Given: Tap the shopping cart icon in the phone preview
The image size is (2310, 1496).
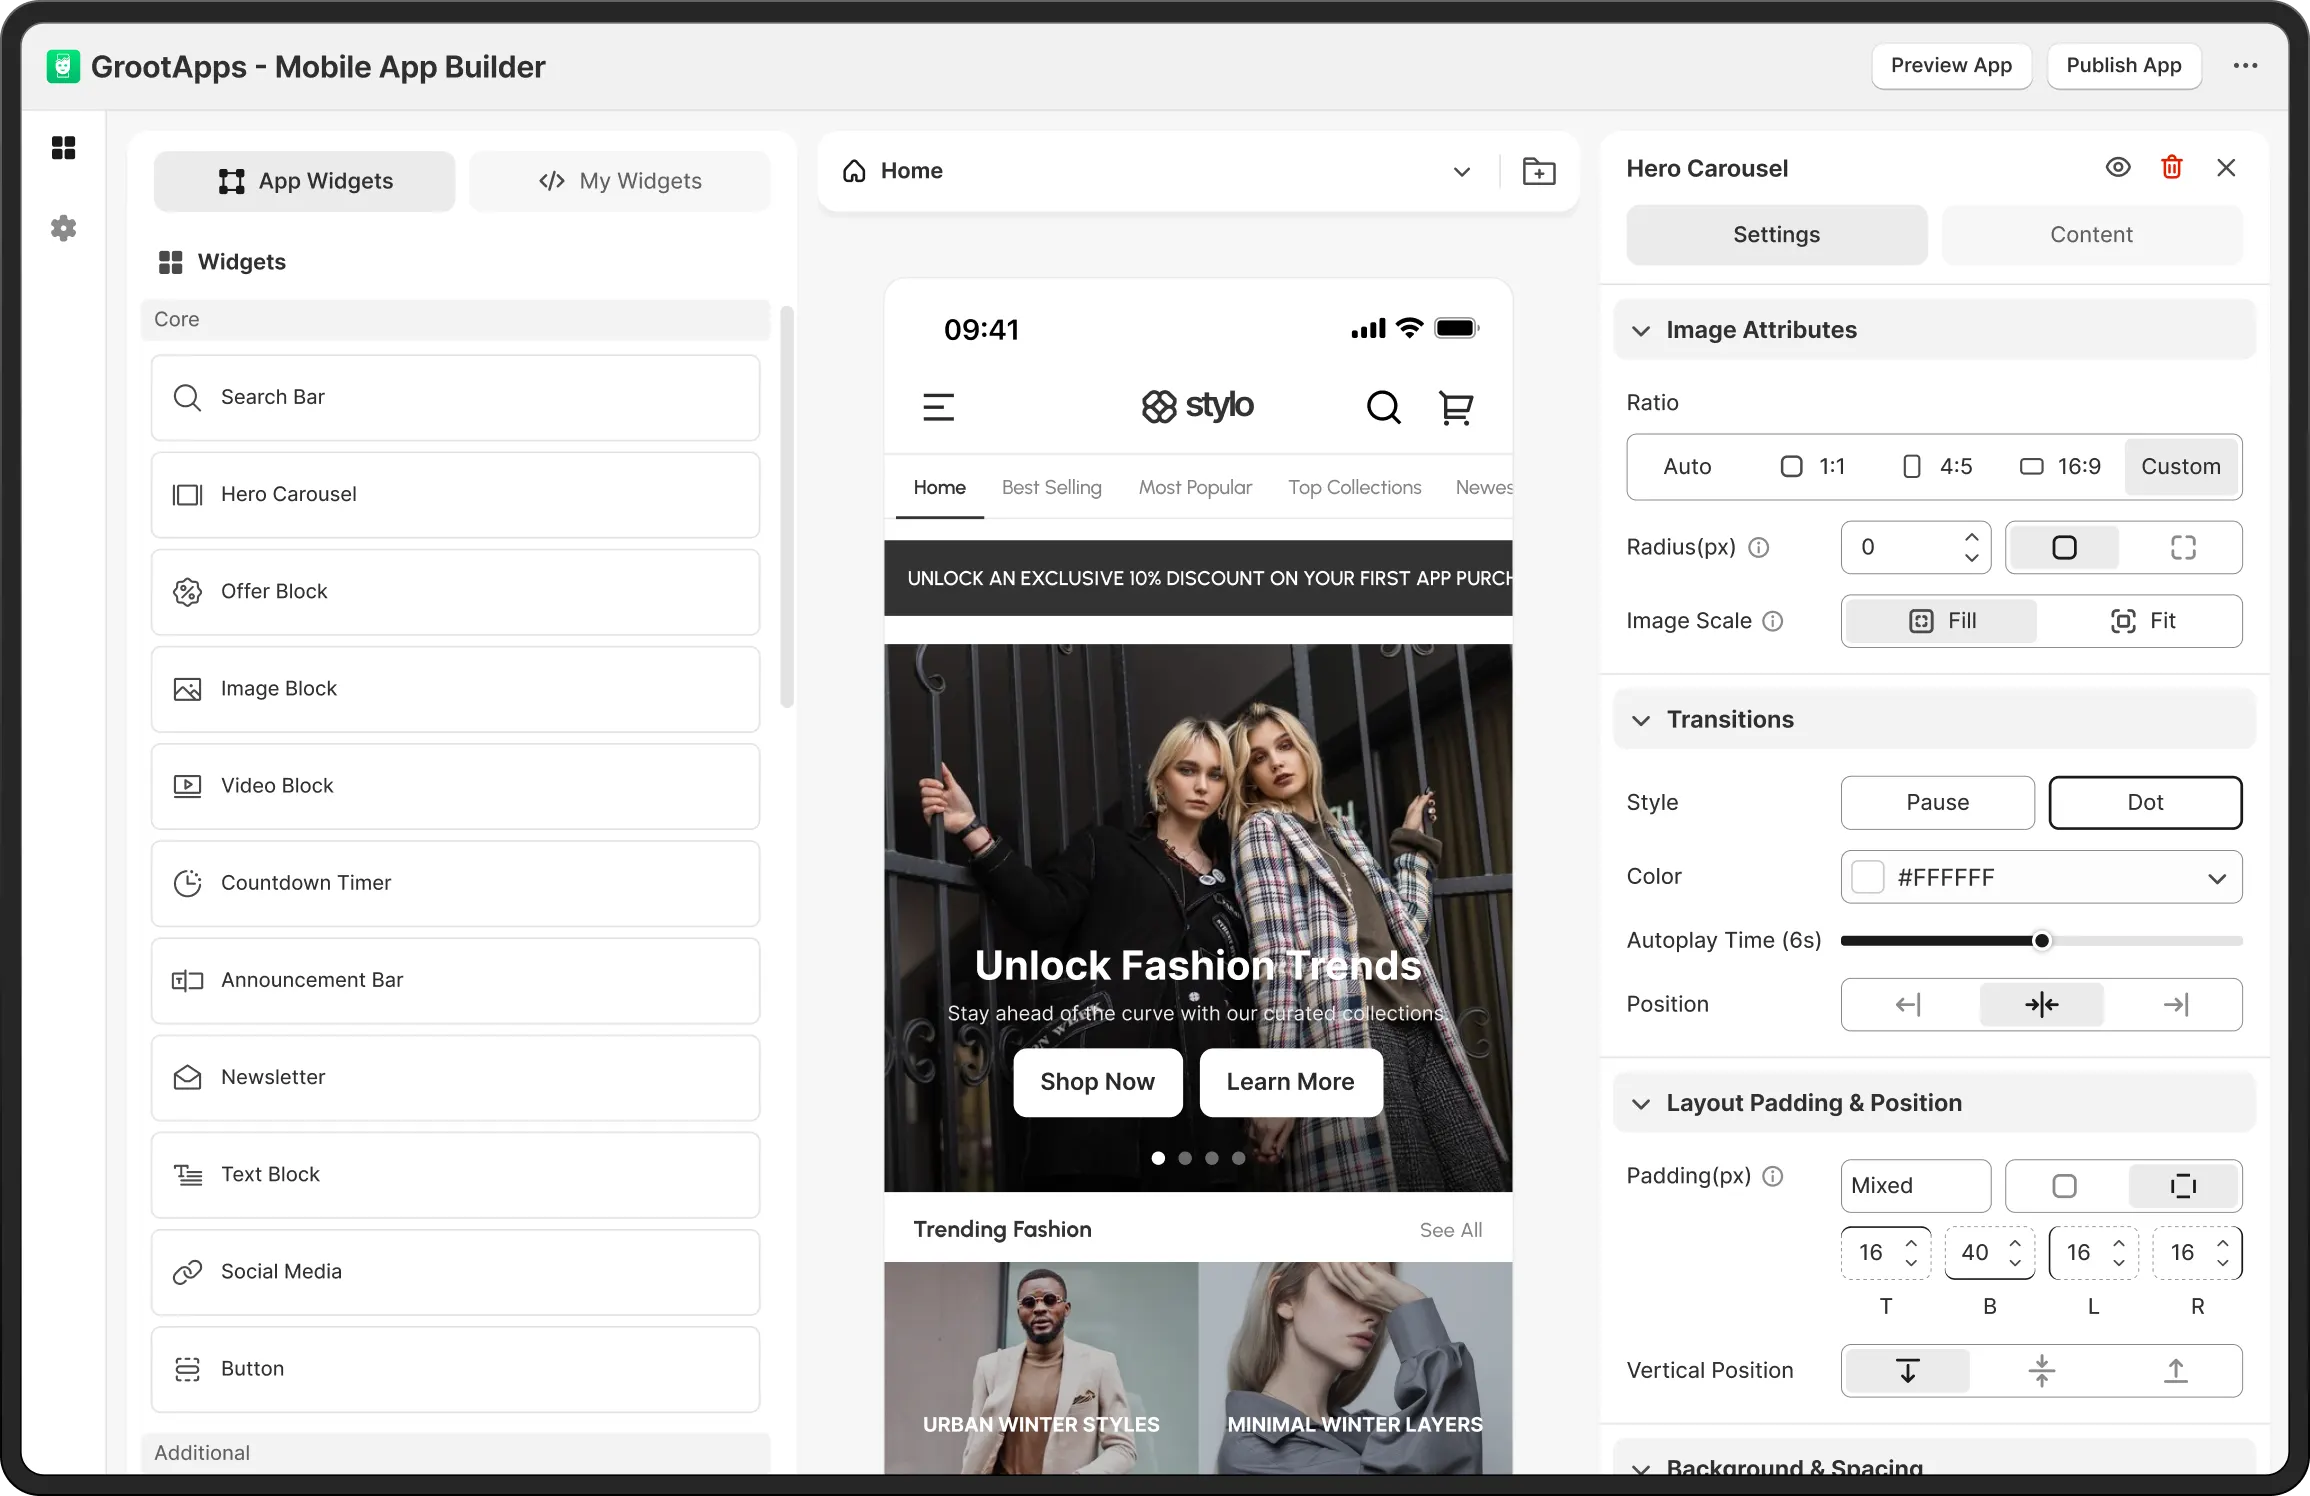Looking at the screenshot, I should tap(1455, 407).
